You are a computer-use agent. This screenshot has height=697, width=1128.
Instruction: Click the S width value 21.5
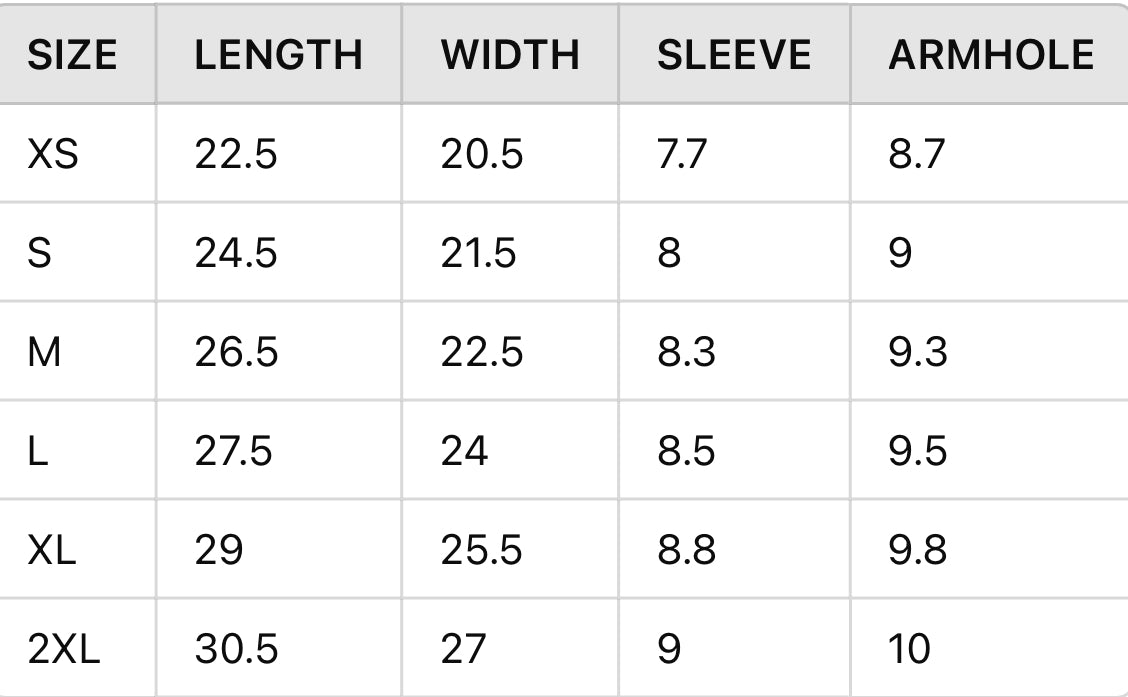pyautogui.click(x=479, y=253)
